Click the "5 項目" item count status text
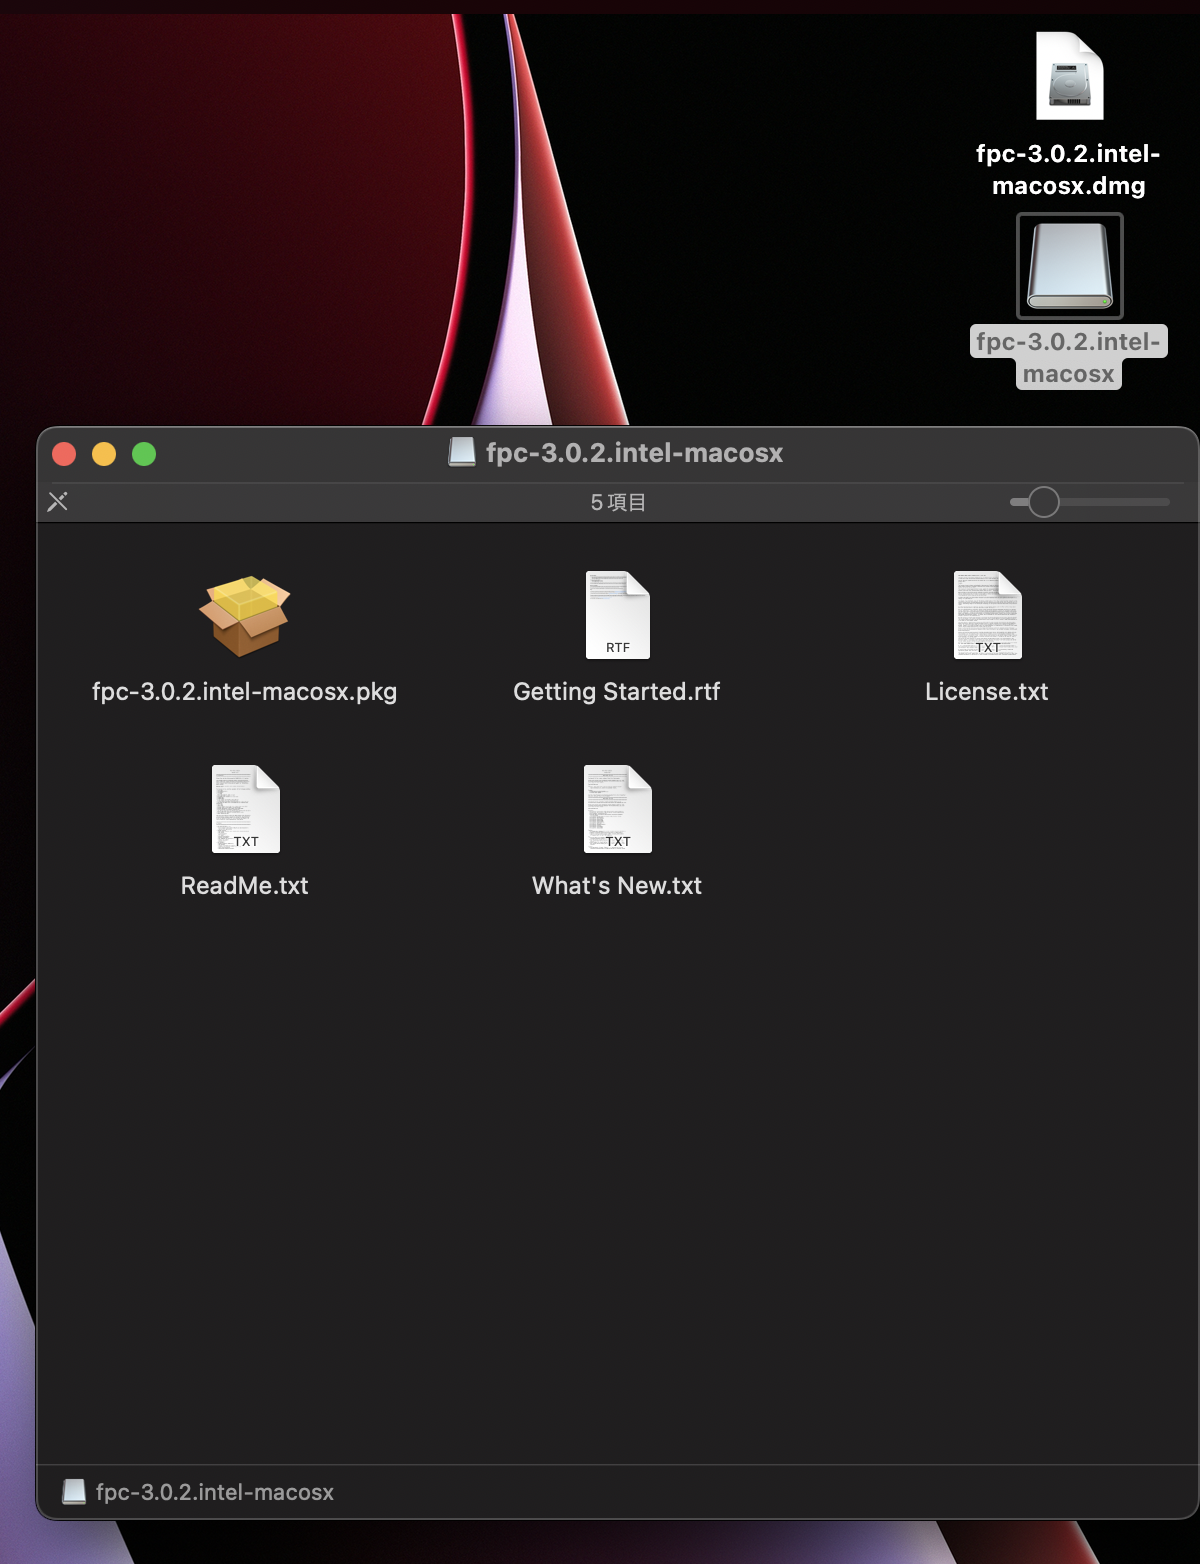The width and height of the screenshot is (1200, 1564). (x=618, y=502)
